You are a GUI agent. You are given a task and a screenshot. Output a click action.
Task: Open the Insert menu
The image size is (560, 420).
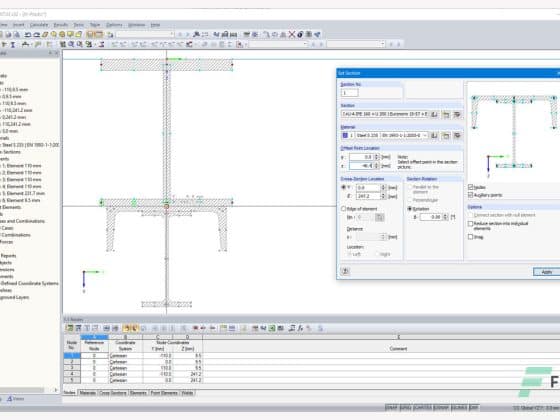tap(19, 25)
